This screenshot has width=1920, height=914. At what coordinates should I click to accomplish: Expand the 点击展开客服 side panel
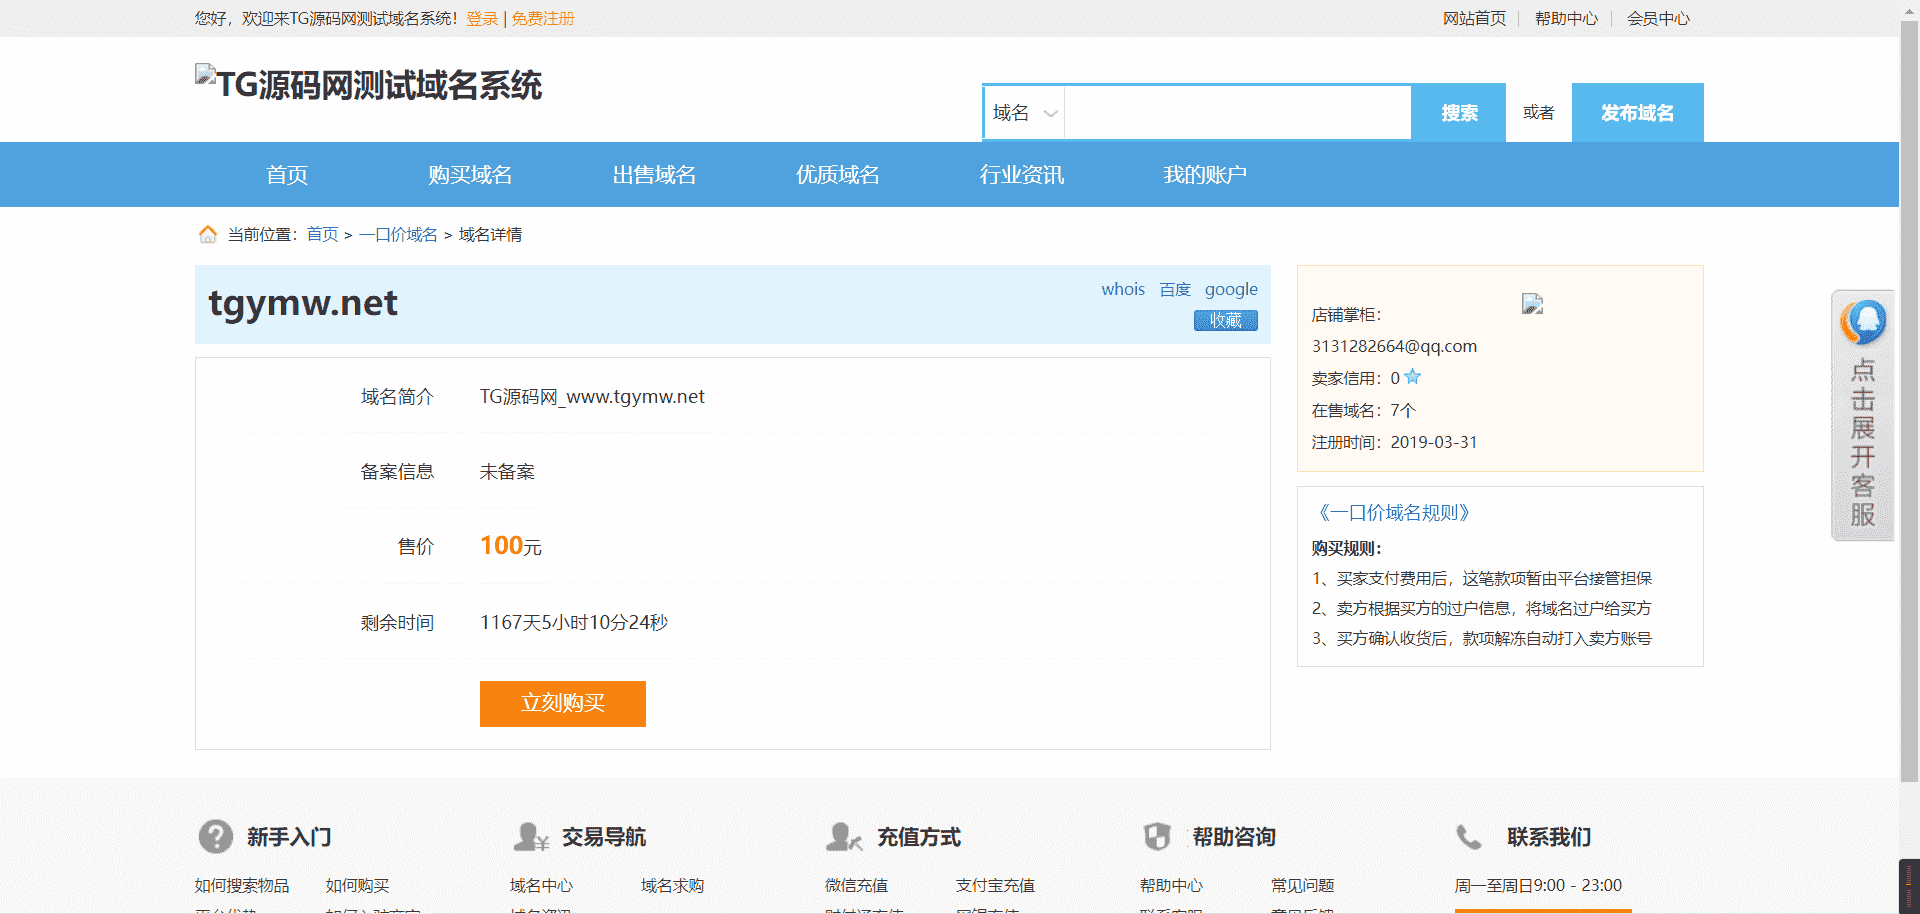click(1862, 440)
